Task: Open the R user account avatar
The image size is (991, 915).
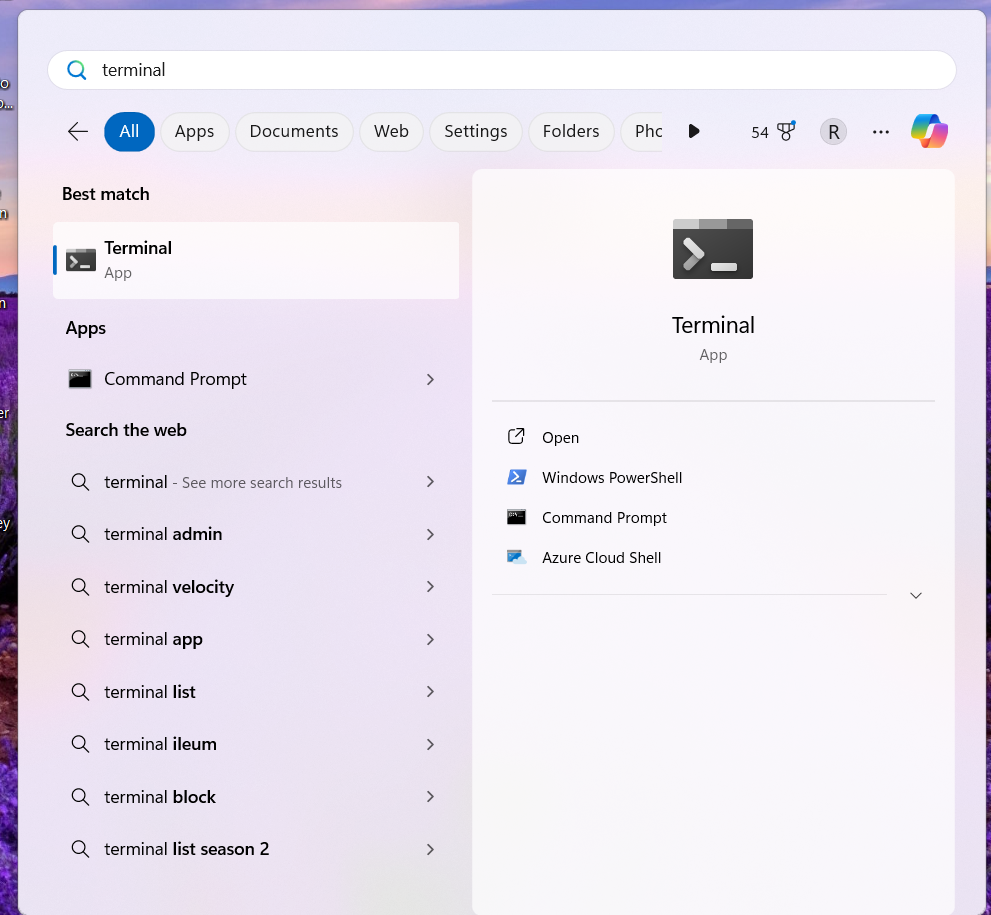Action: (833, 131)
